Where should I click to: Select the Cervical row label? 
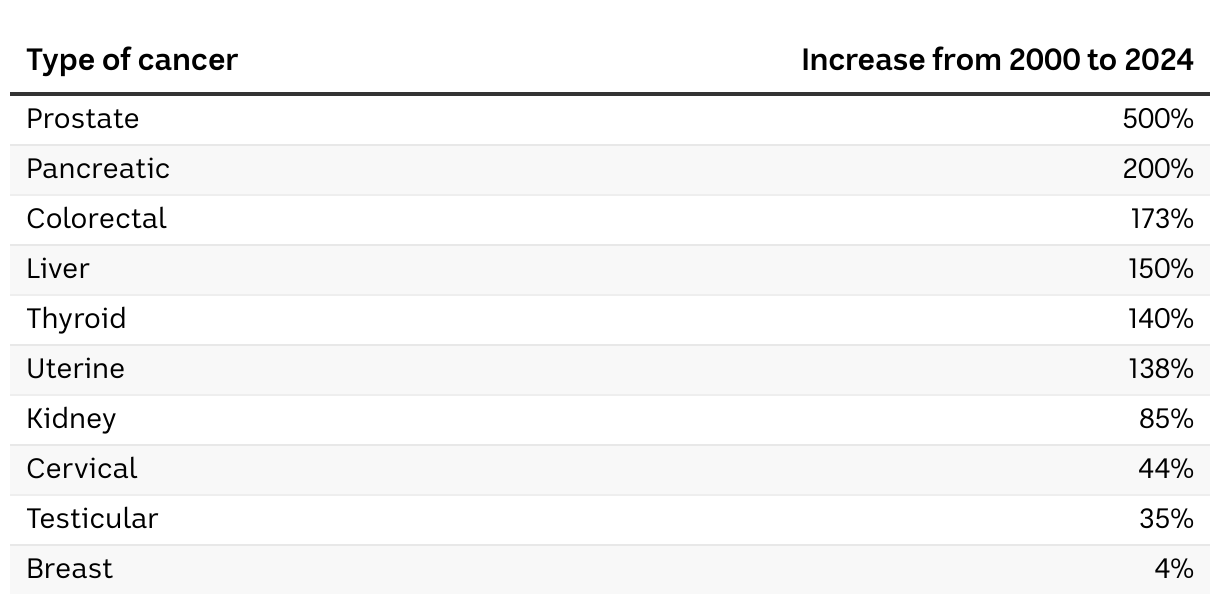coord(82,469)
